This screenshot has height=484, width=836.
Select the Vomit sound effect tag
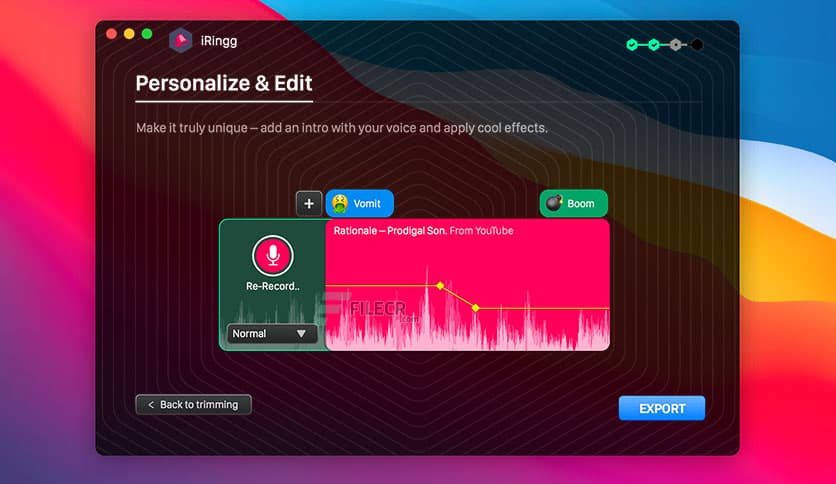(360, 203)
